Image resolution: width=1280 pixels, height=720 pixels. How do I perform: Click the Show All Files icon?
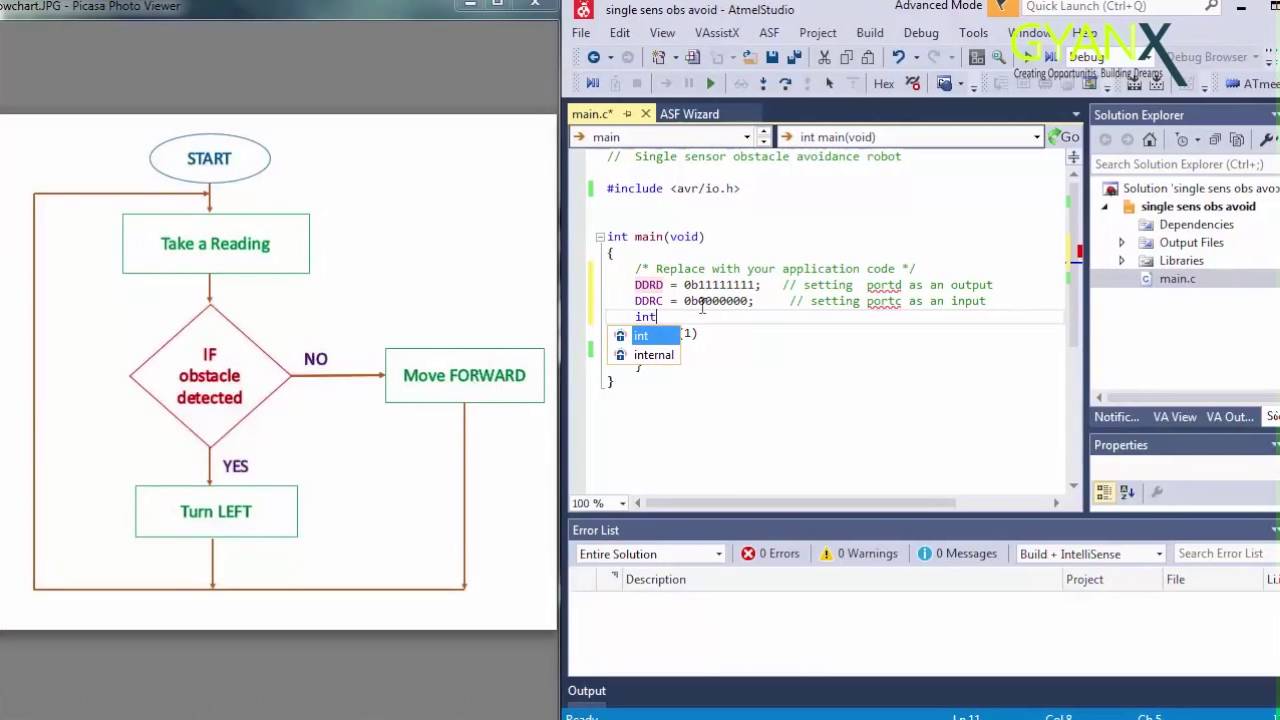1237,140
